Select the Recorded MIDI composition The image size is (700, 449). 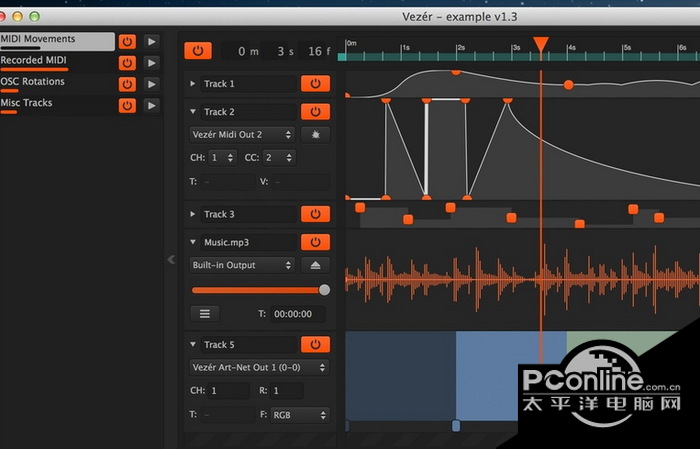point(57,62)
